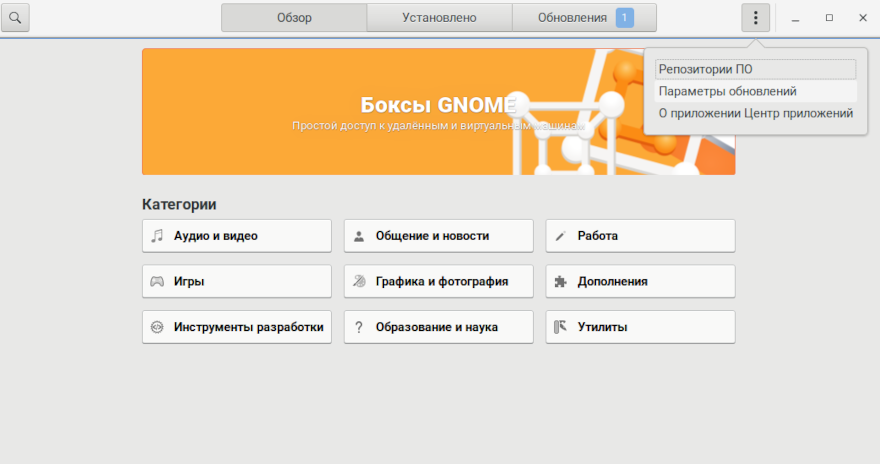Maximize the application window
880x464 pixels.
coord(829,18)
